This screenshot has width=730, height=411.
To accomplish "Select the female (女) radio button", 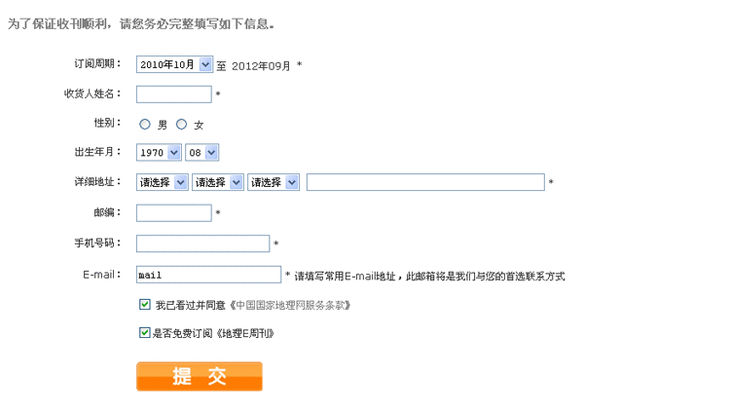I will pyautogui.click(x=181, y=125).
